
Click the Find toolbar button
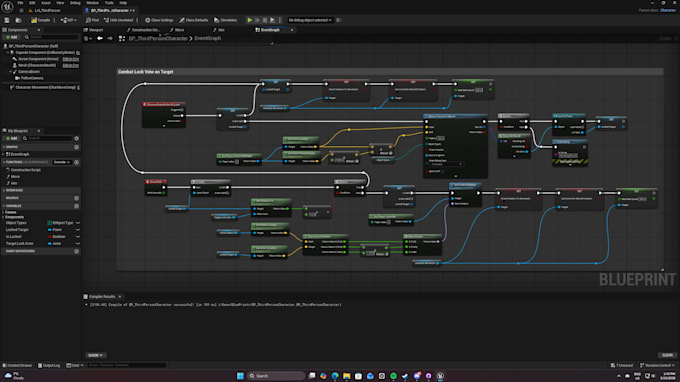[92, 20]
